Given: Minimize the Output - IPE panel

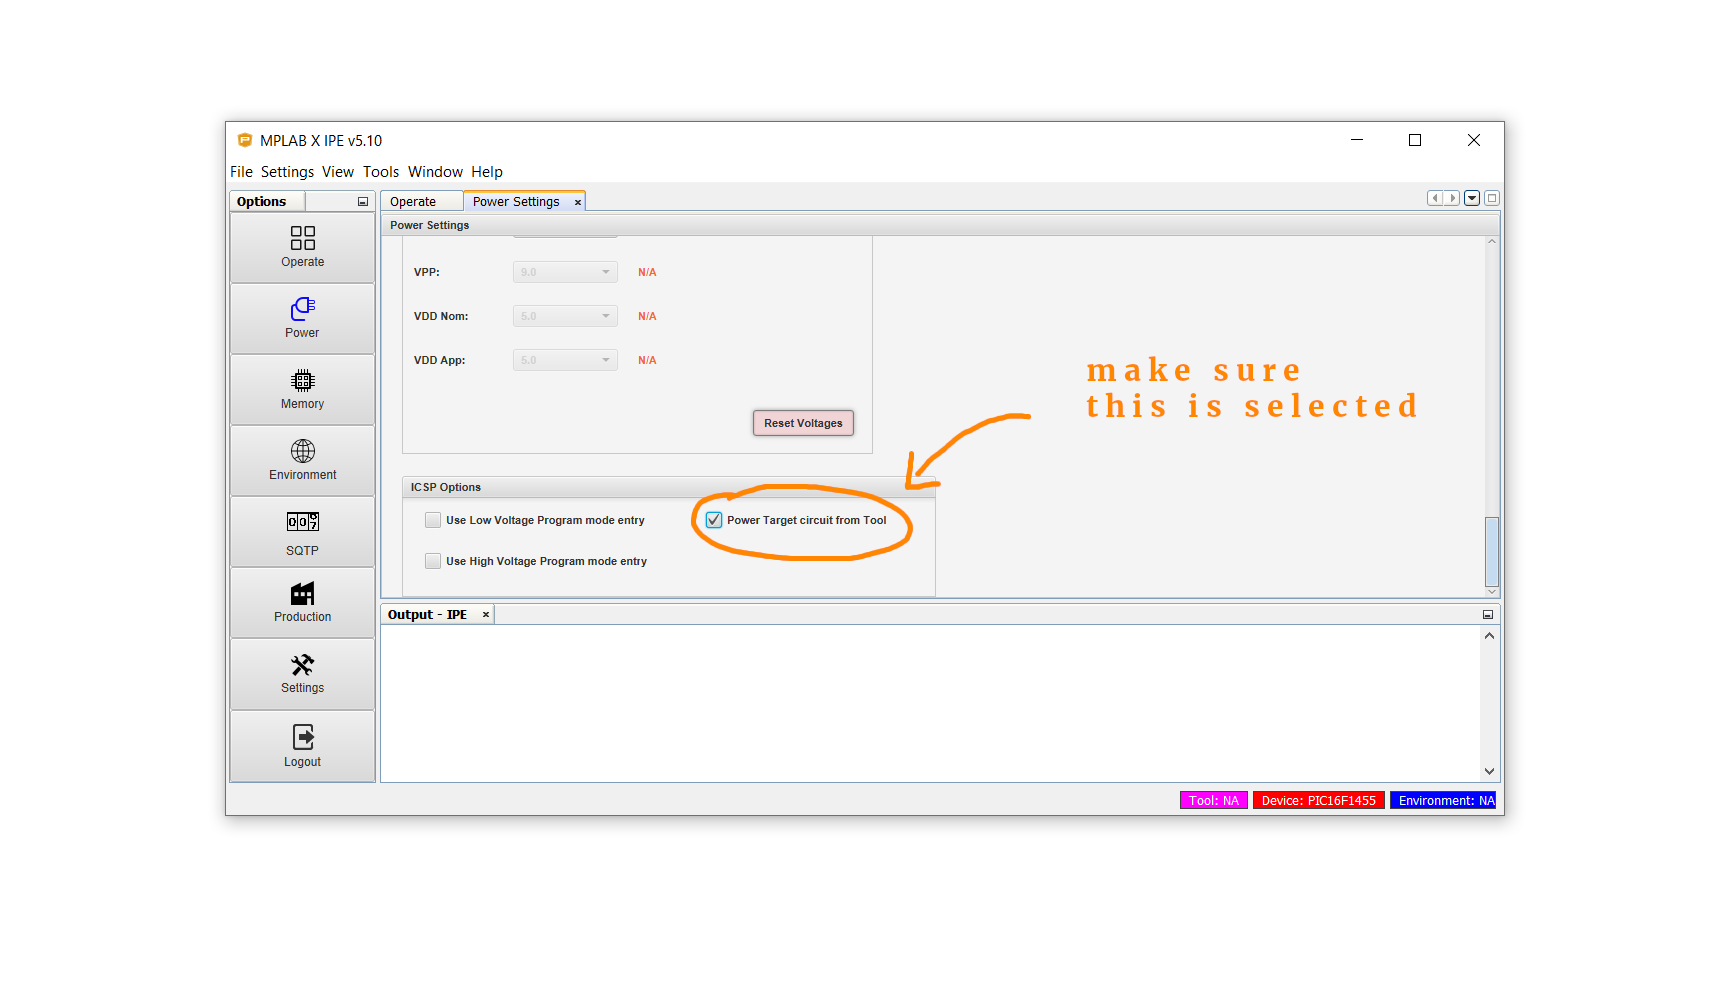Looking at the screenshot, I should (x=1487, y=615).
